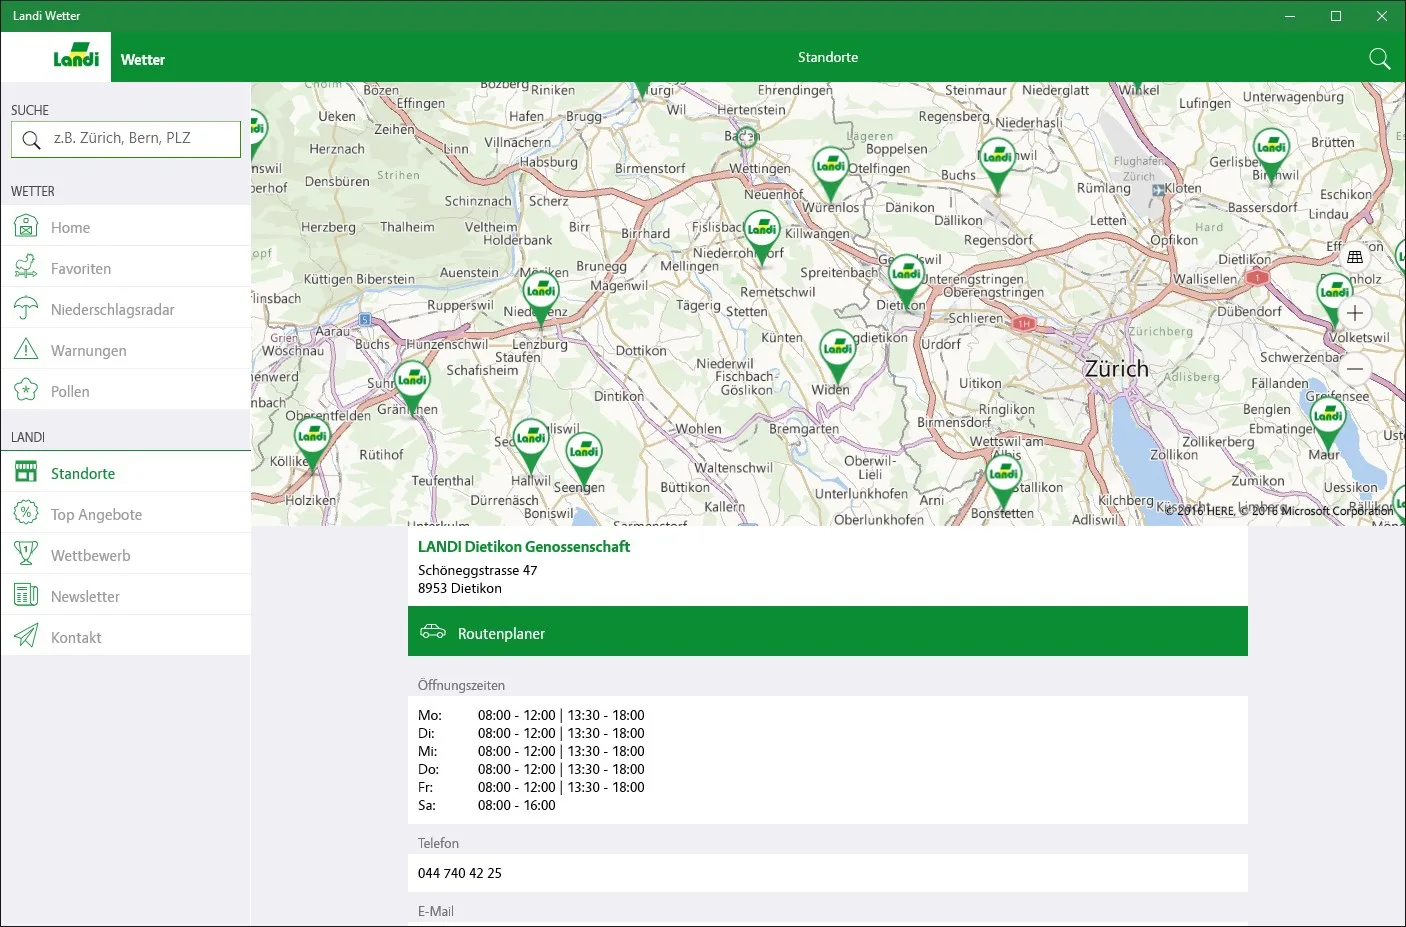Select Standorte in the sidebar

[126, 473]
